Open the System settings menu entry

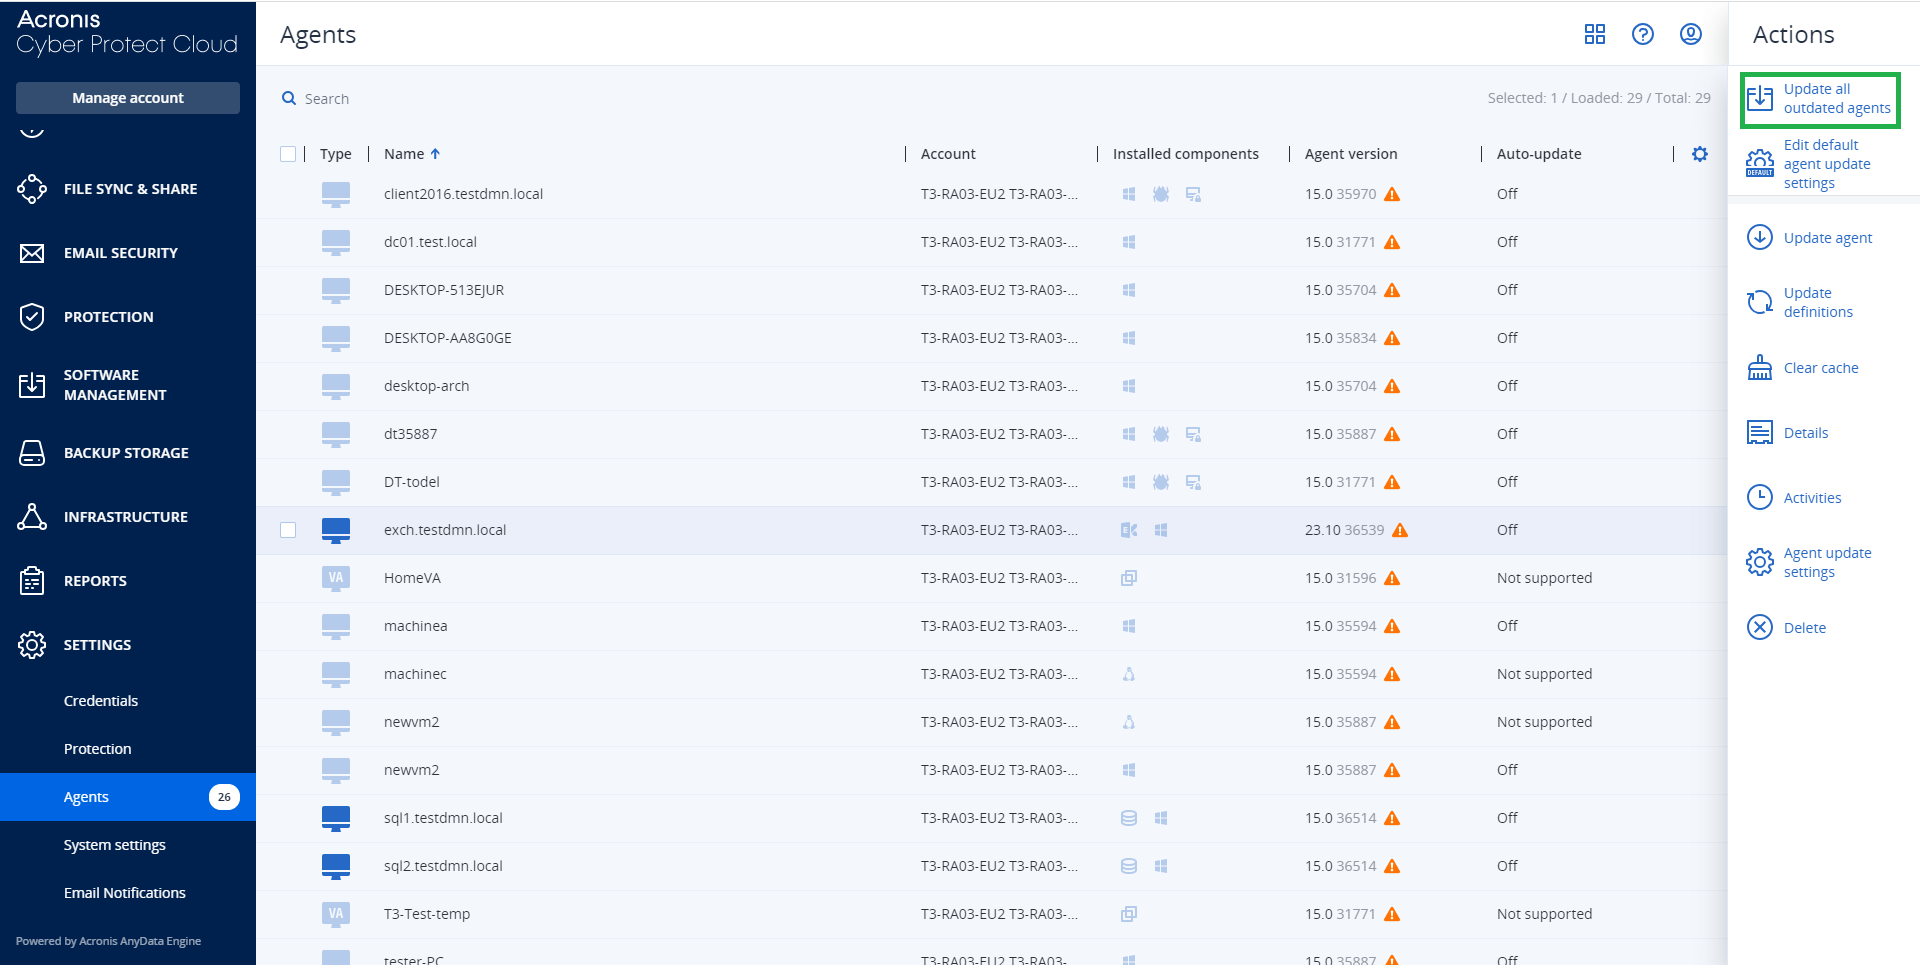114,845
